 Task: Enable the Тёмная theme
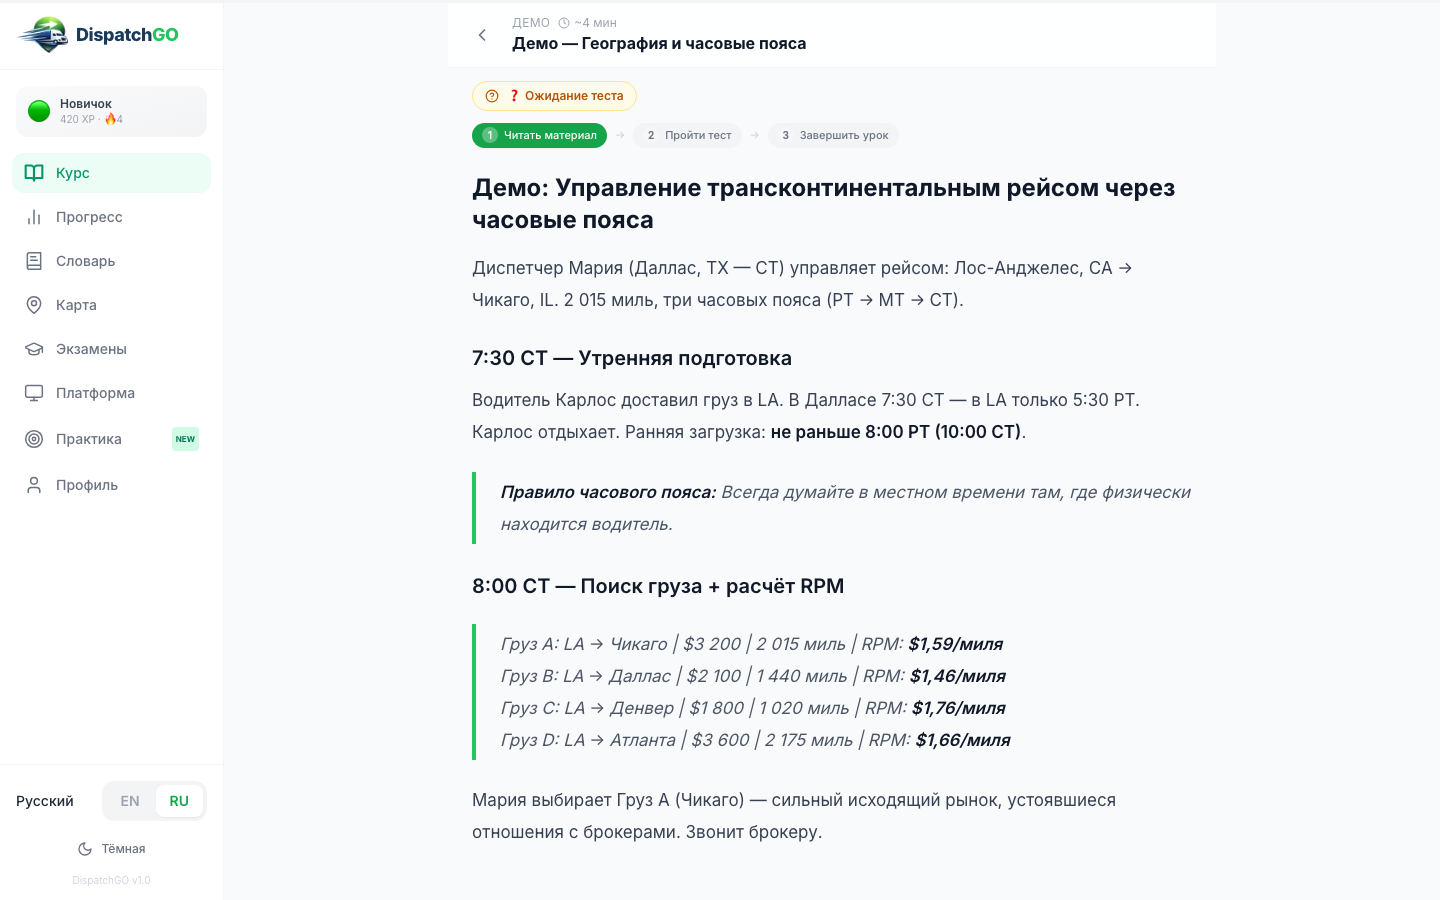point(112,849)
